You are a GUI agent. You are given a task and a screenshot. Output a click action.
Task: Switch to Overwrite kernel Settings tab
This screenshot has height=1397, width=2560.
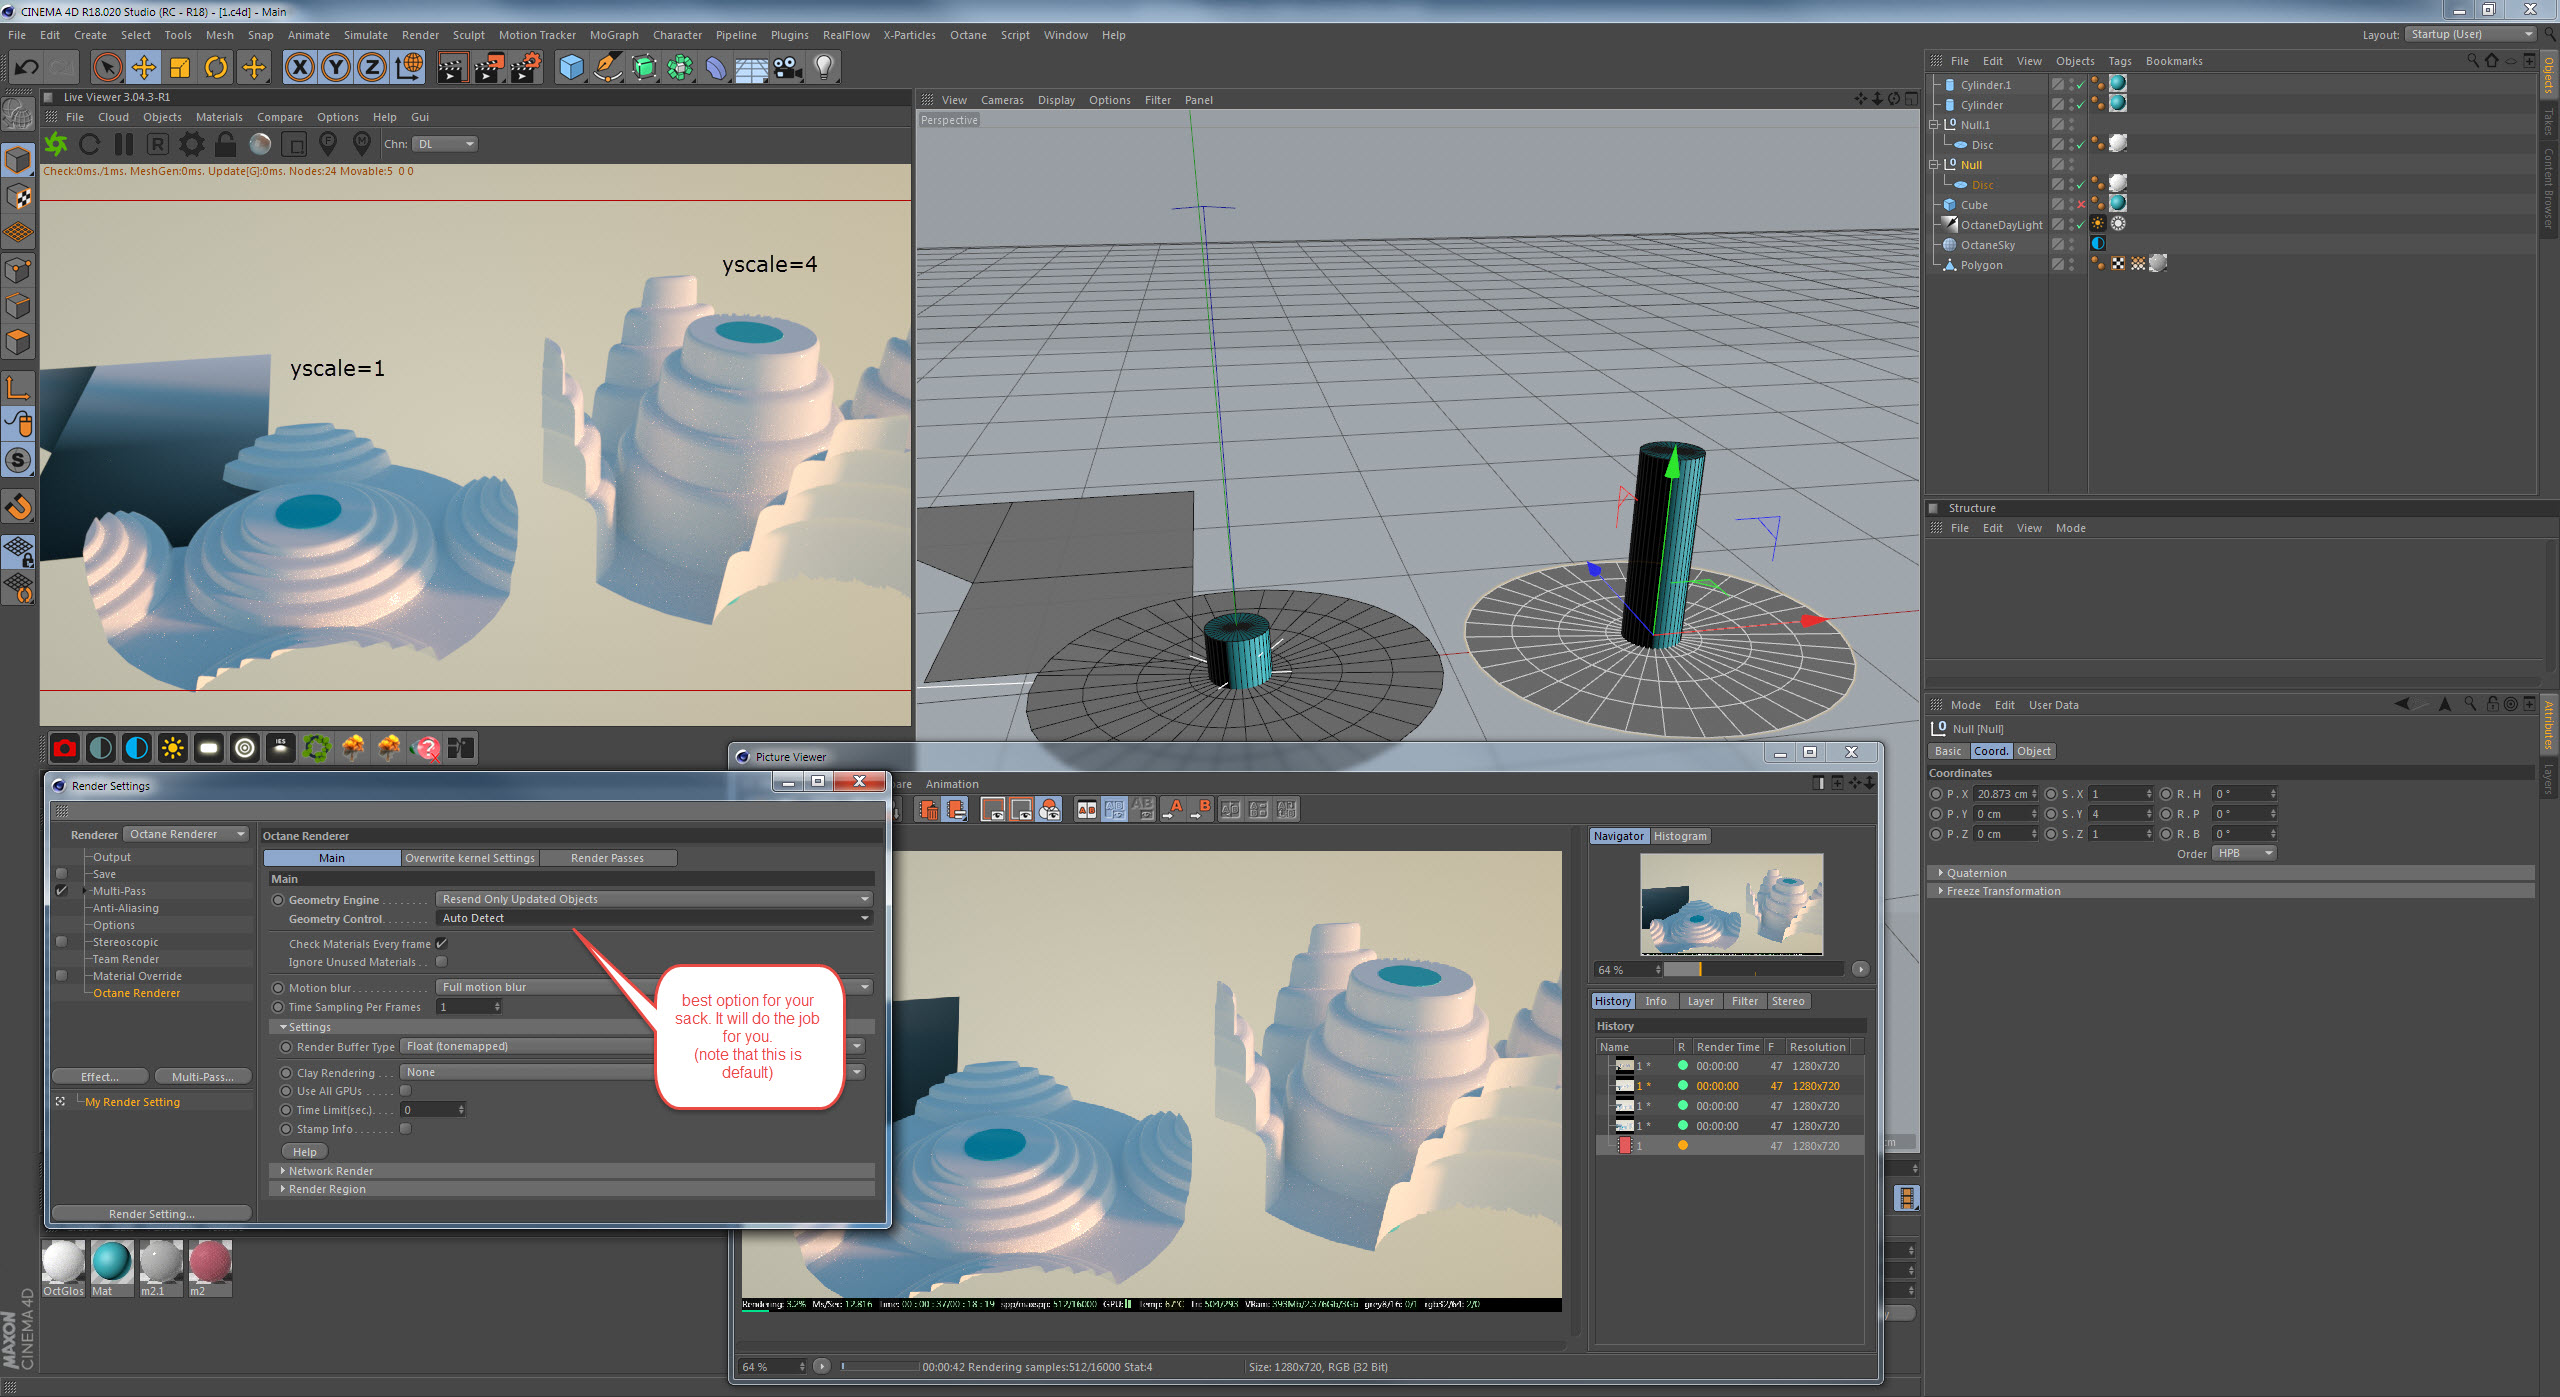469,858
